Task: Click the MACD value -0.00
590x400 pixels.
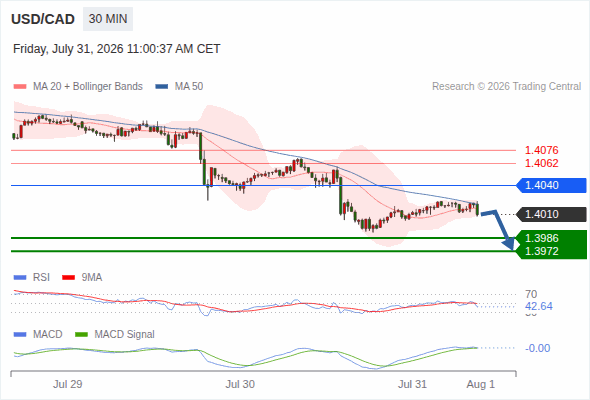Action: pos(538,348)
